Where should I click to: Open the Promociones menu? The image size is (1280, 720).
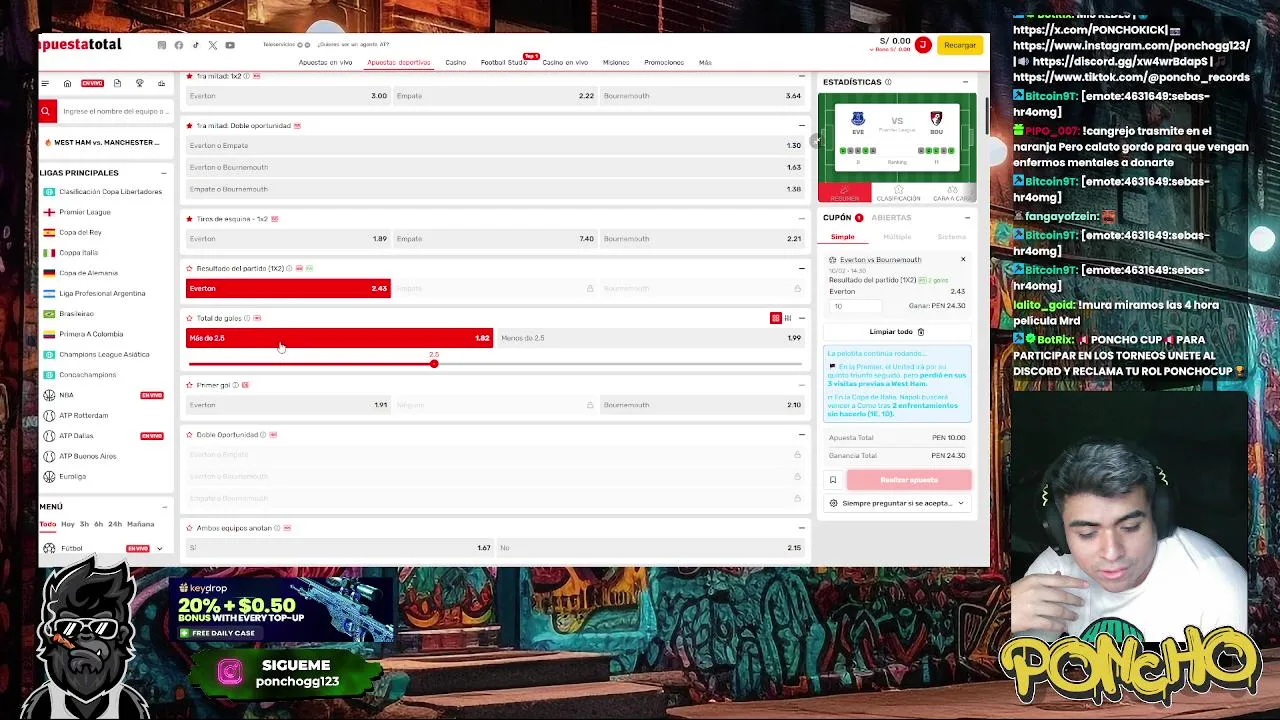point(664,62)
